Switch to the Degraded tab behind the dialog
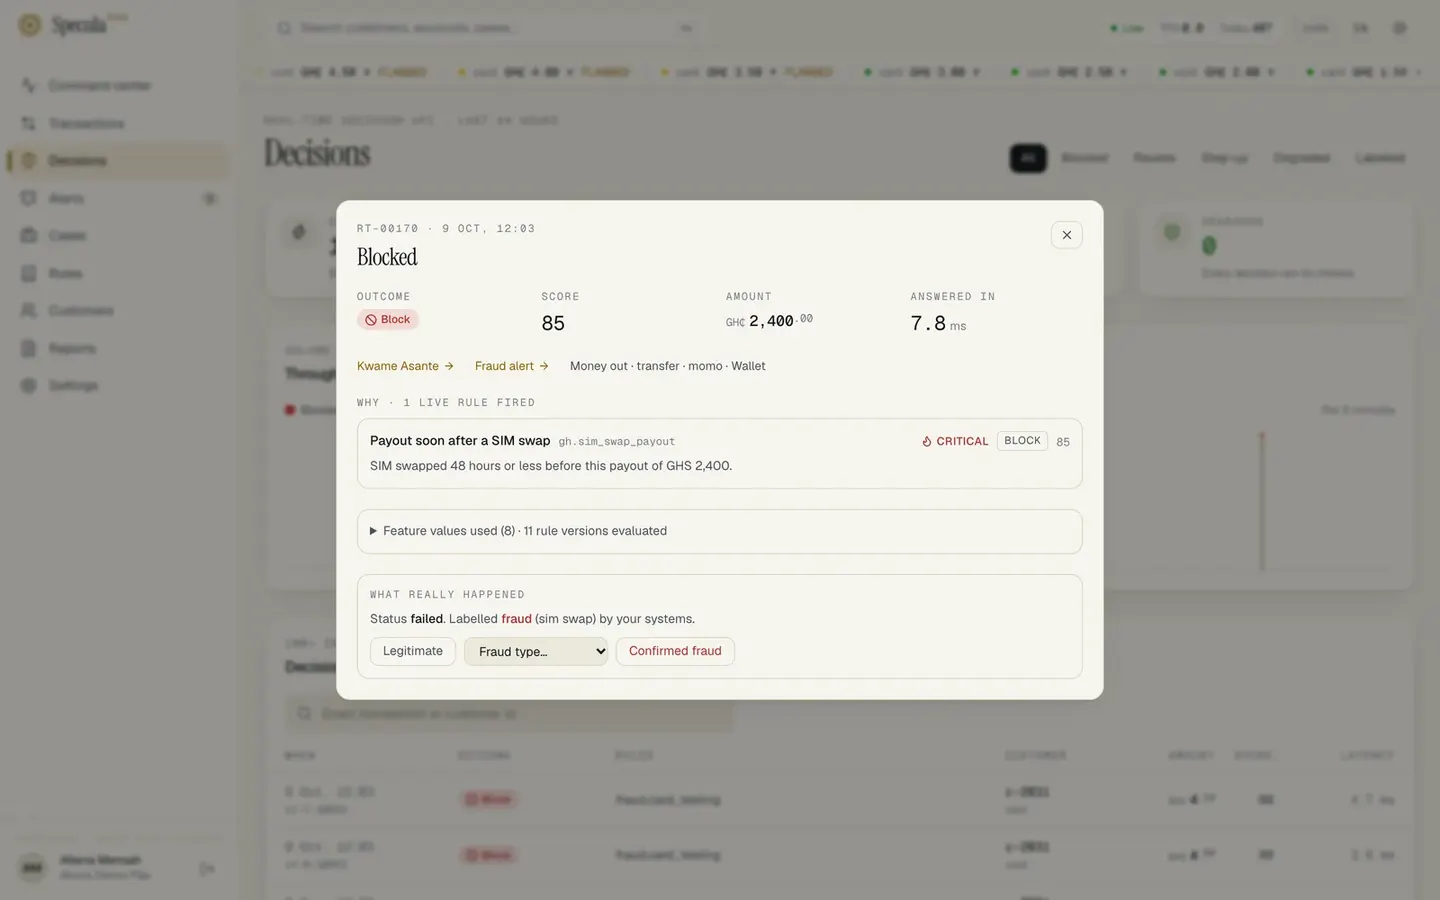The image size is (1440, 900). (1301, 158)
